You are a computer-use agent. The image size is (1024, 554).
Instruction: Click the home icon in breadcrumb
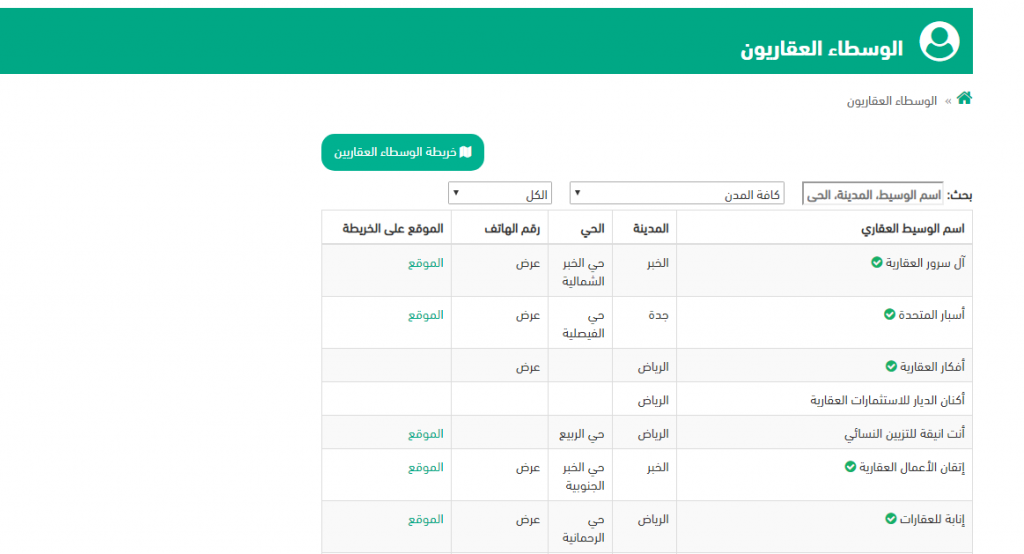[964, 99]
